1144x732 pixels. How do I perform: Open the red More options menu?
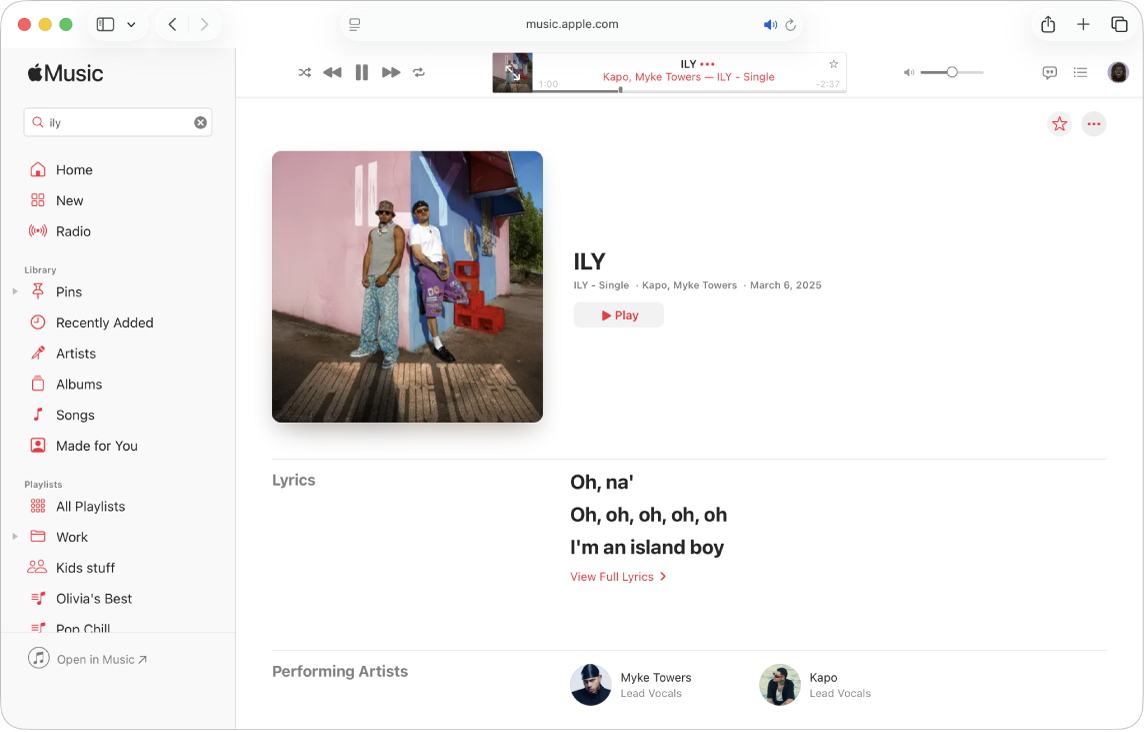tap(1094, 124)
